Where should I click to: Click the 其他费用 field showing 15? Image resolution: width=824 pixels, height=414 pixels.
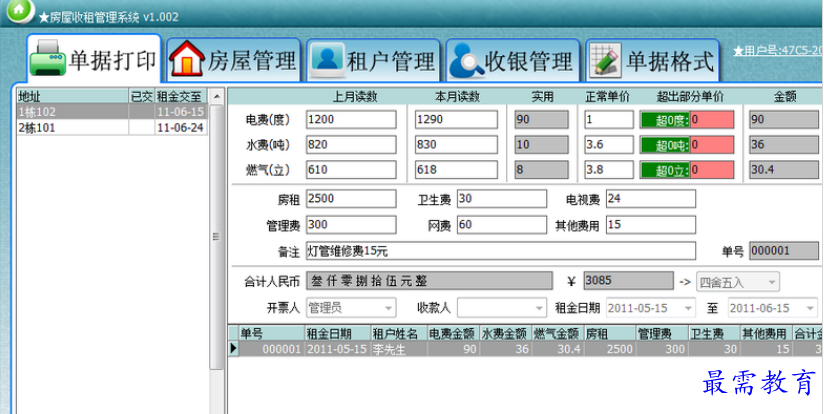tap(651, 225)
